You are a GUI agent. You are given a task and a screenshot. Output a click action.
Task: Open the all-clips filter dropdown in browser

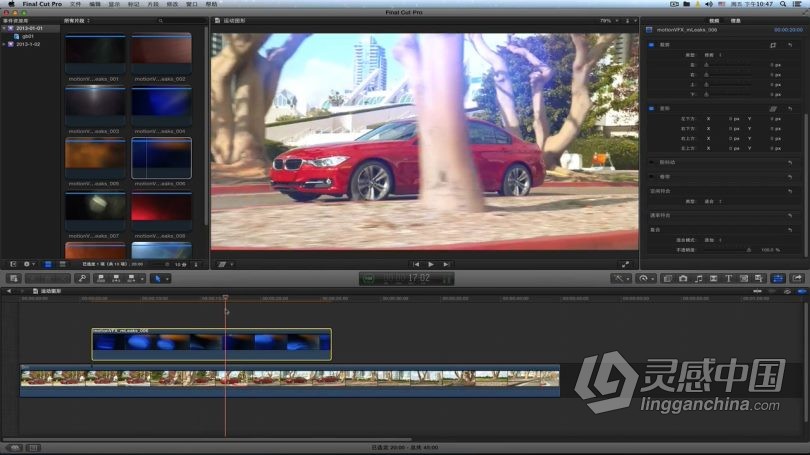tap(76, 21)
